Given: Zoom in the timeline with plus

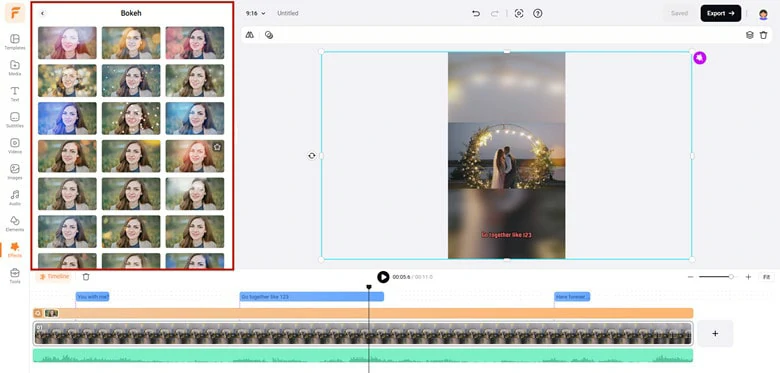Looking at the screenshot, I should [x=748, y=277].
